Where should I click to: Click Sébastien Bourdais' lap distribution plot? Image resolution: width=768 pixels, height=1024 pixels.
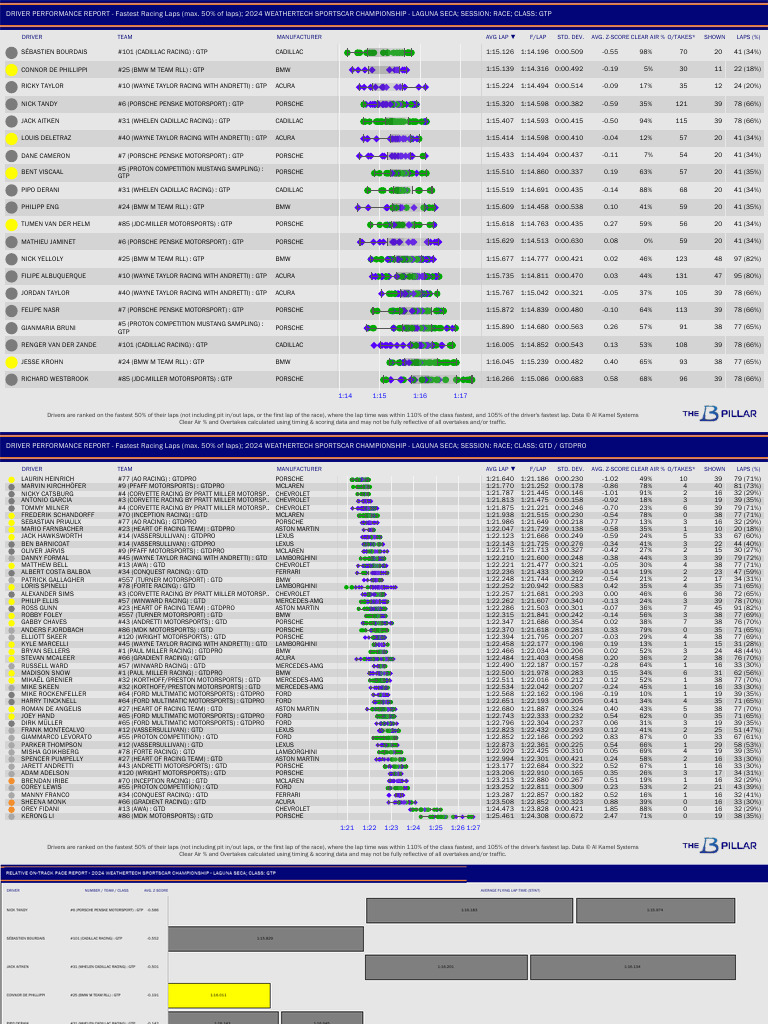[379, 52]
